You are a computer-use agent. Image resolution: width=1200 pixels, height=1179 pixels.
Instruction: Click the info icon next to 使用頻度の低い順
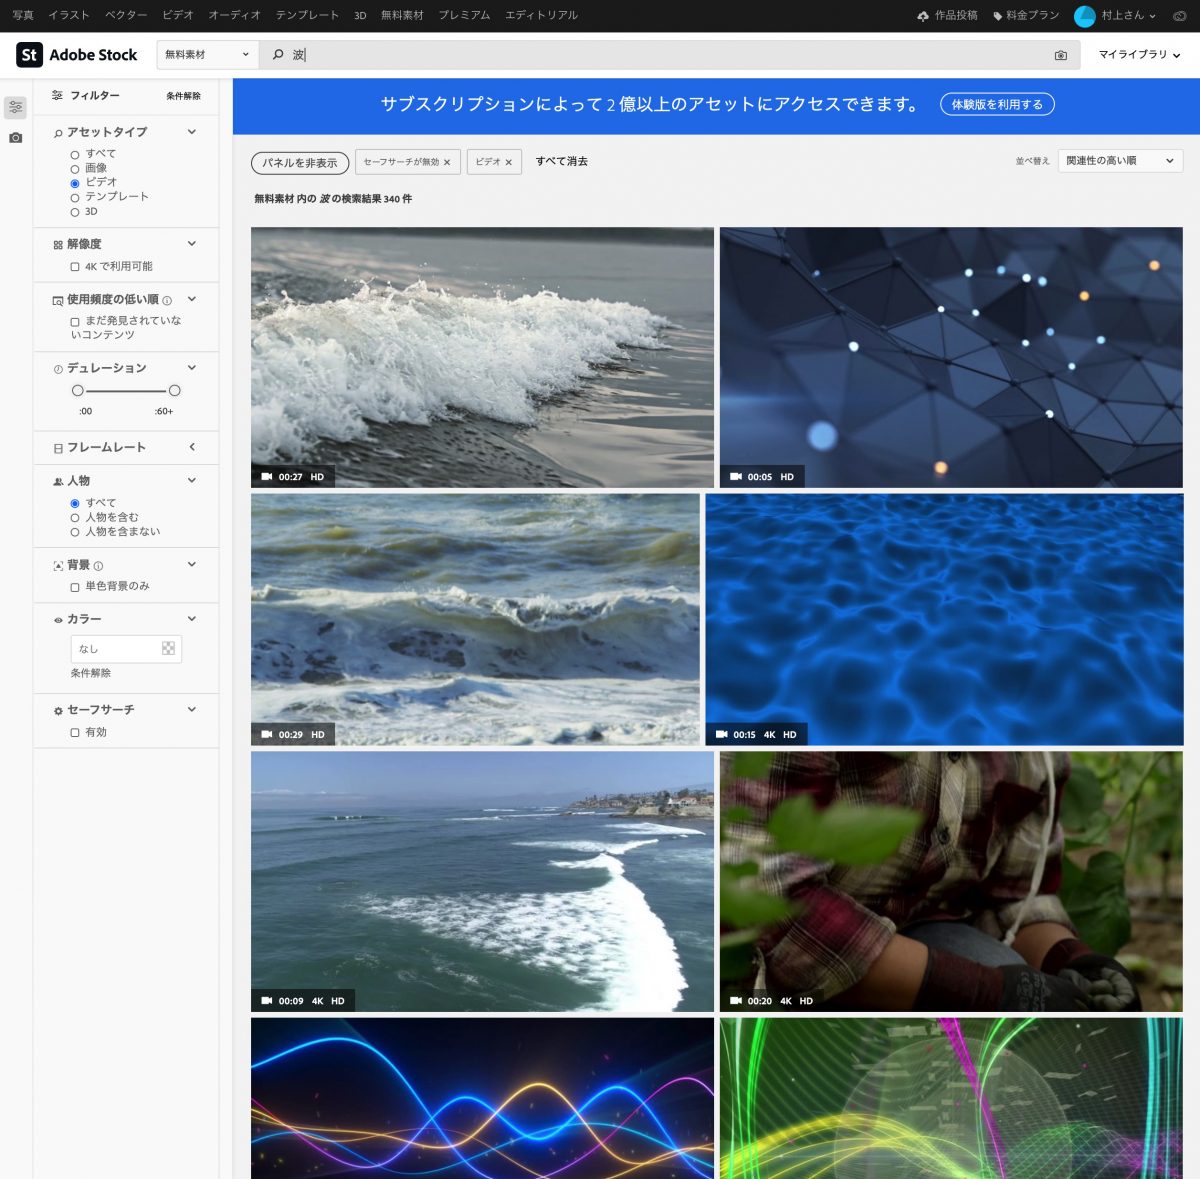point(167,300)
